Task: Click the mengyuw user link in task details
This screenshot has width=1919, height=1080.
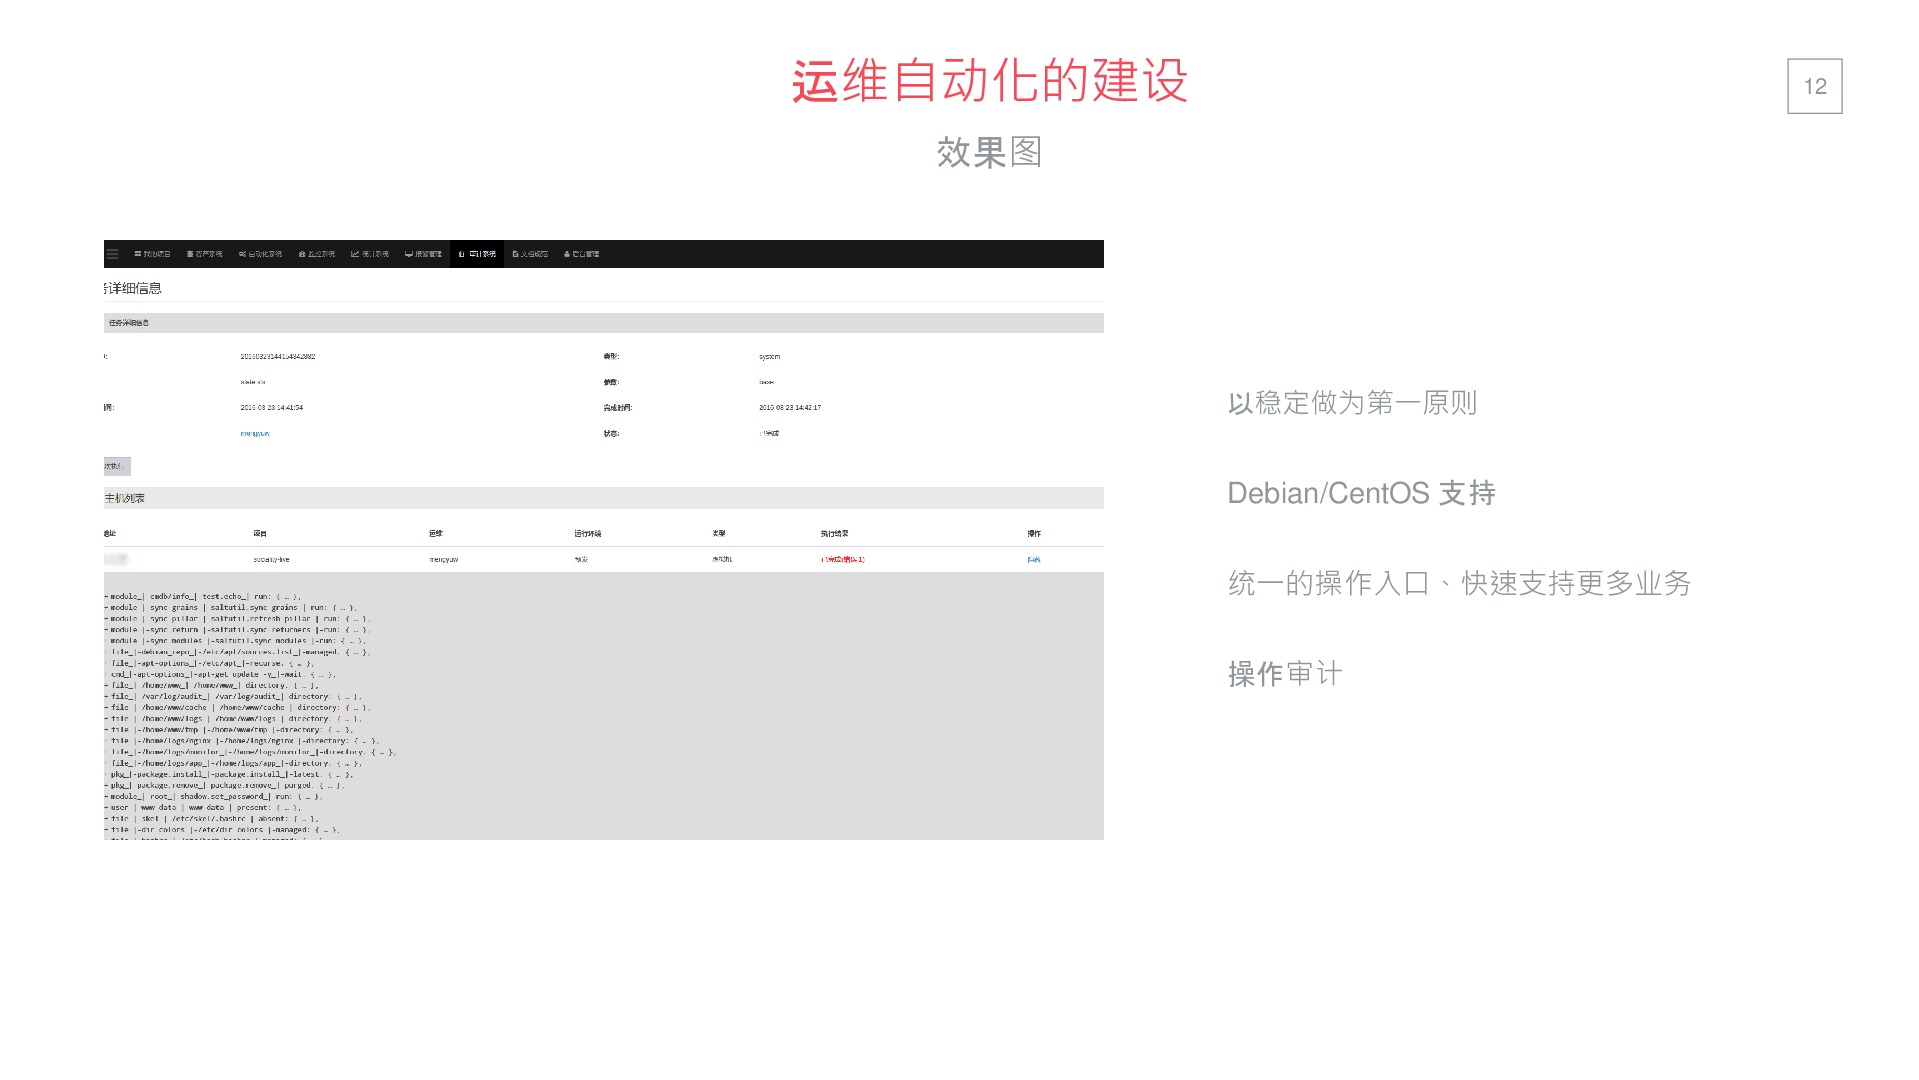Action: (255, 434)
